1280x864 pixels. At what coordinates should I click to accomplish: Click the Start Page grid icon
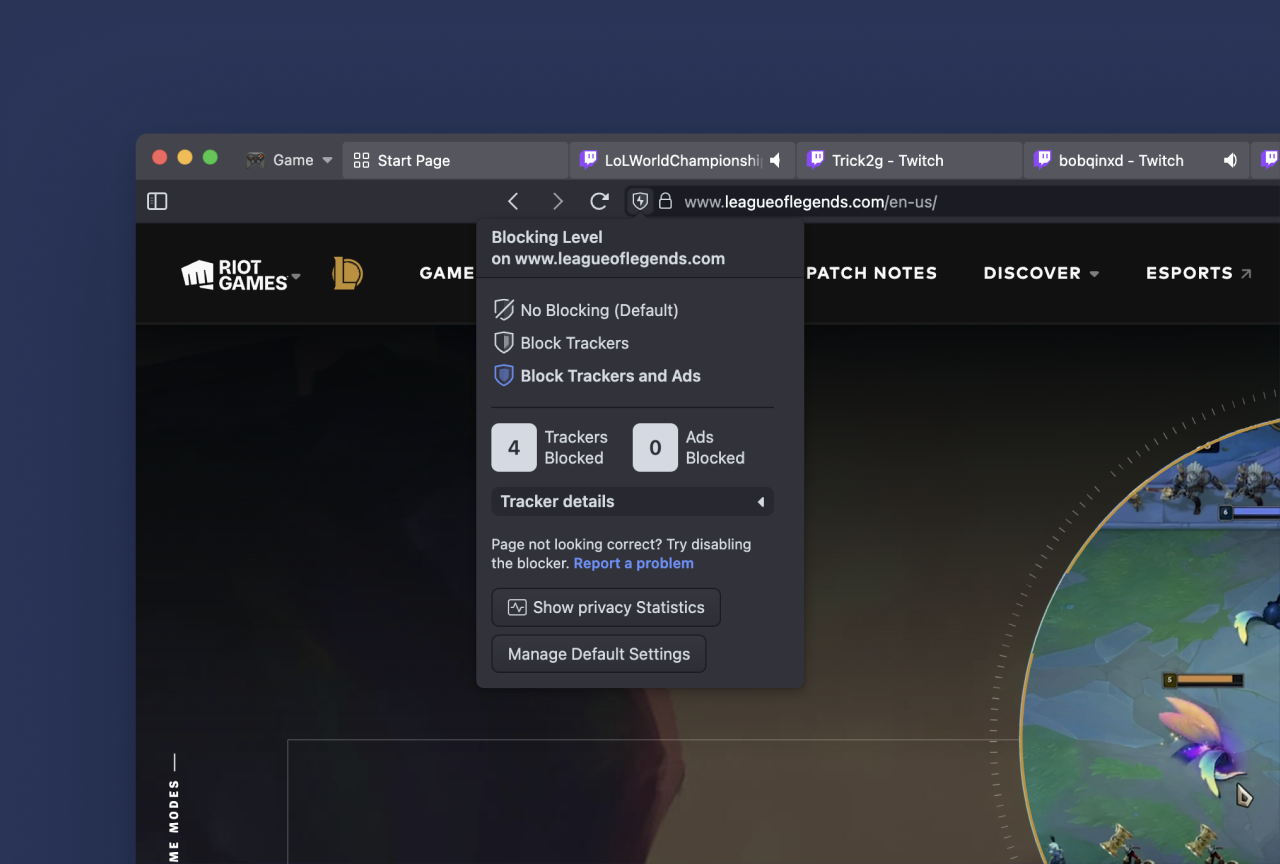[x=362, y=160]
